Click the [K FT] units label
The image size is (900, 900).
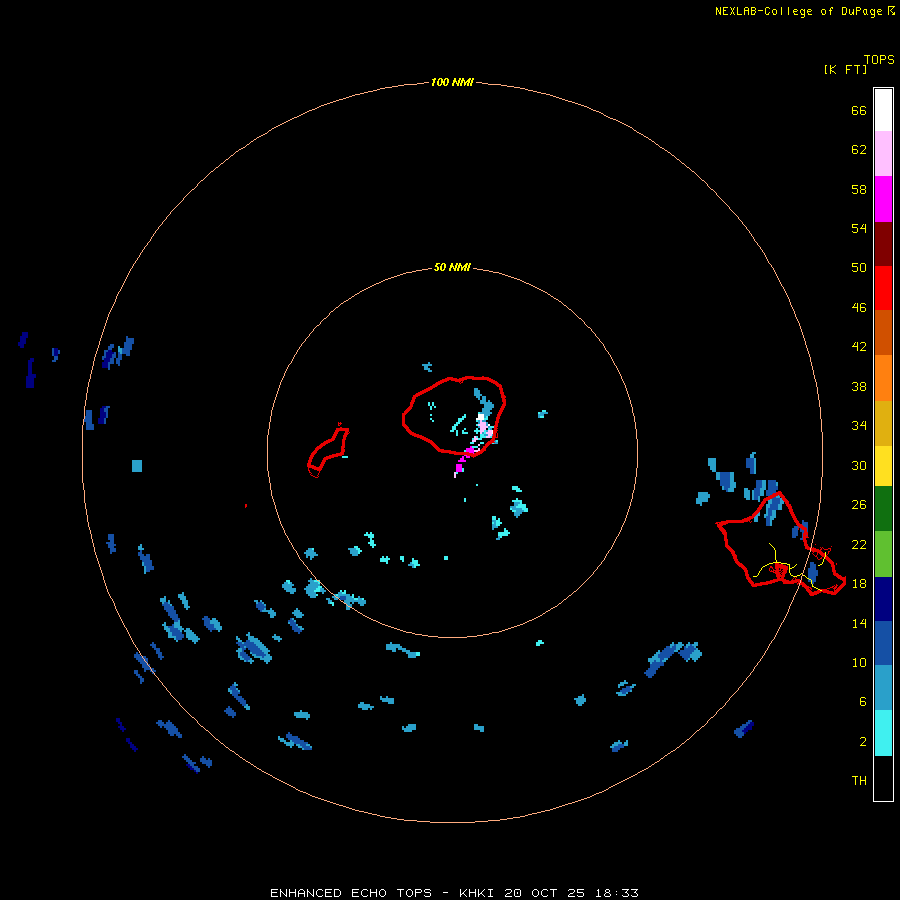845,70
